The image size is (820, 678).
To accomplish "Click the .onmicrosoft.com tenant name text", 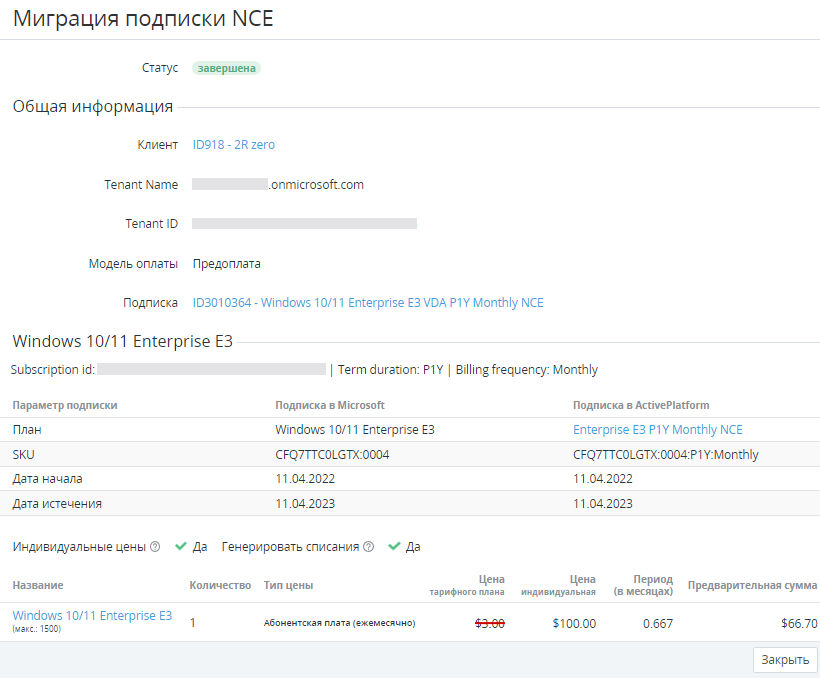I will 316,185.
